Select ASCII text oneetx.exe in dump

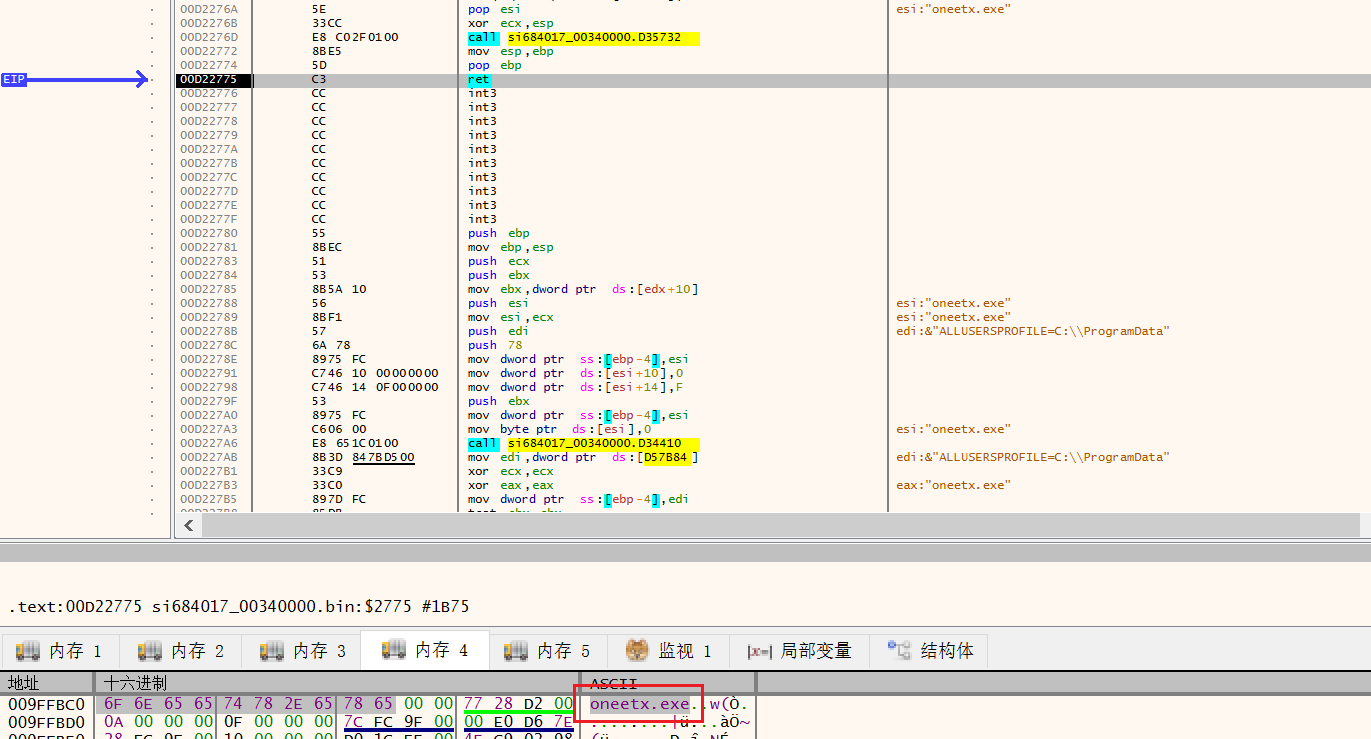click(x=639, y=704)
